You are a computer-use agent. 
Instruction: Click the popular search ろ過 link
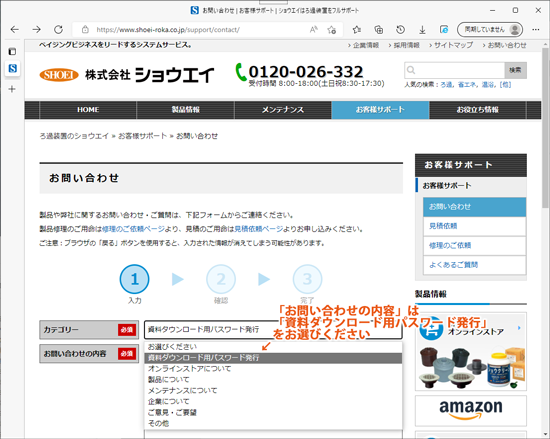click(x=446, y=85)
